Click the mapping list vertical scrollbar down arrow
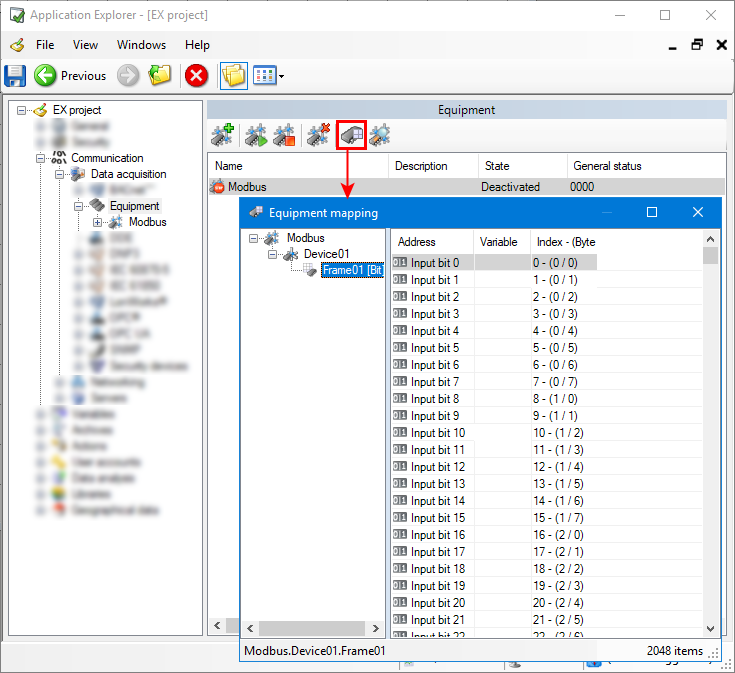The image size is (735, 673). [711, 628]
